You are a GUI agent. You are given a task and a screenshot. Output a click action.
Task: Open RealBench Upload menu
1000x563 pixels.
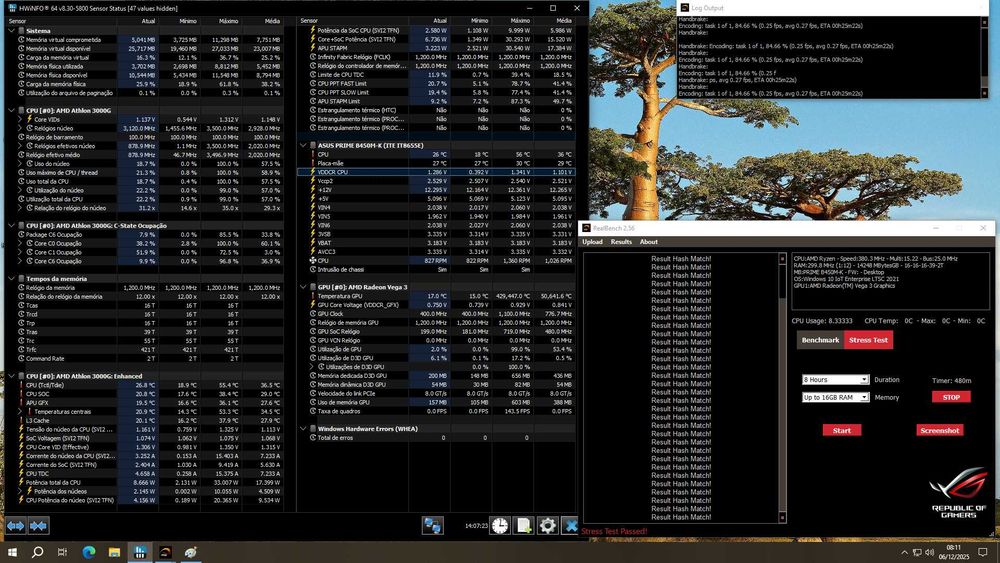(592, 242)
